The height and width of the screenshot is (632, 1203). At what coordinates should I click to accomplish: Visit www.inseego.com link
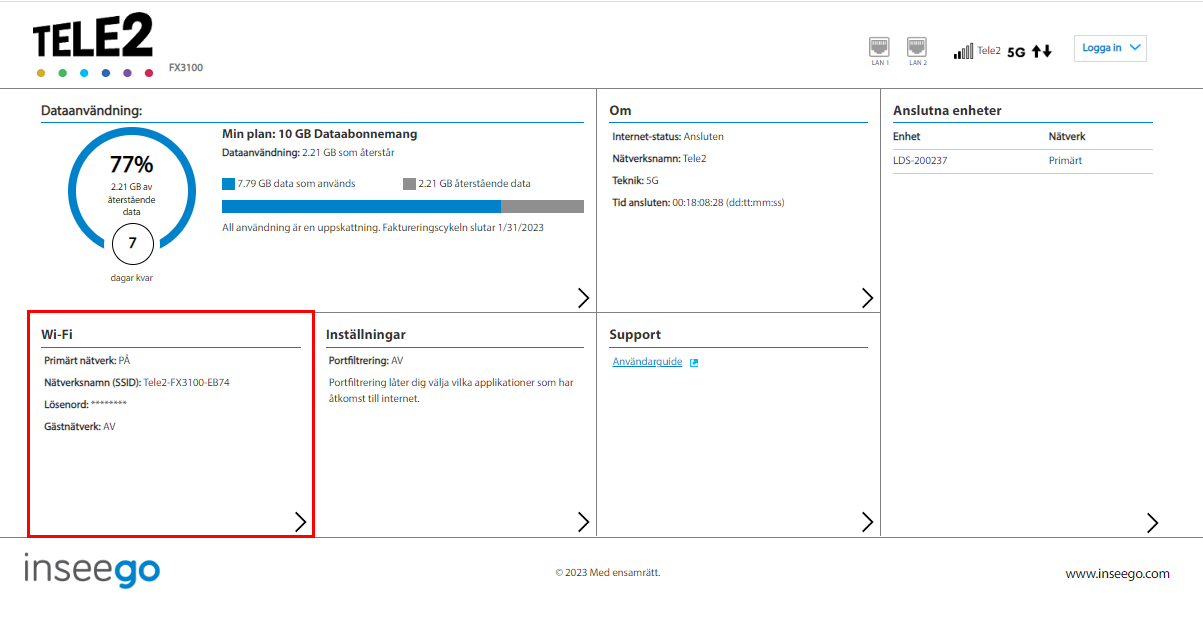tap(1117, 574)
